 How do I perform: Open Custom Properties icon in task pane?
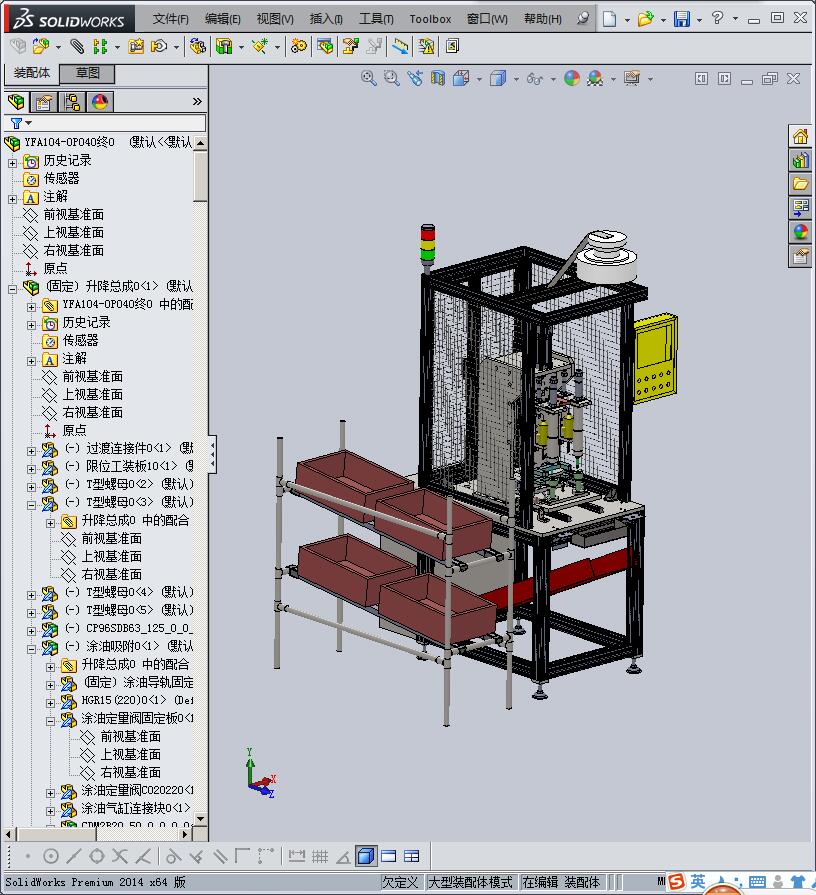[800, 256]
